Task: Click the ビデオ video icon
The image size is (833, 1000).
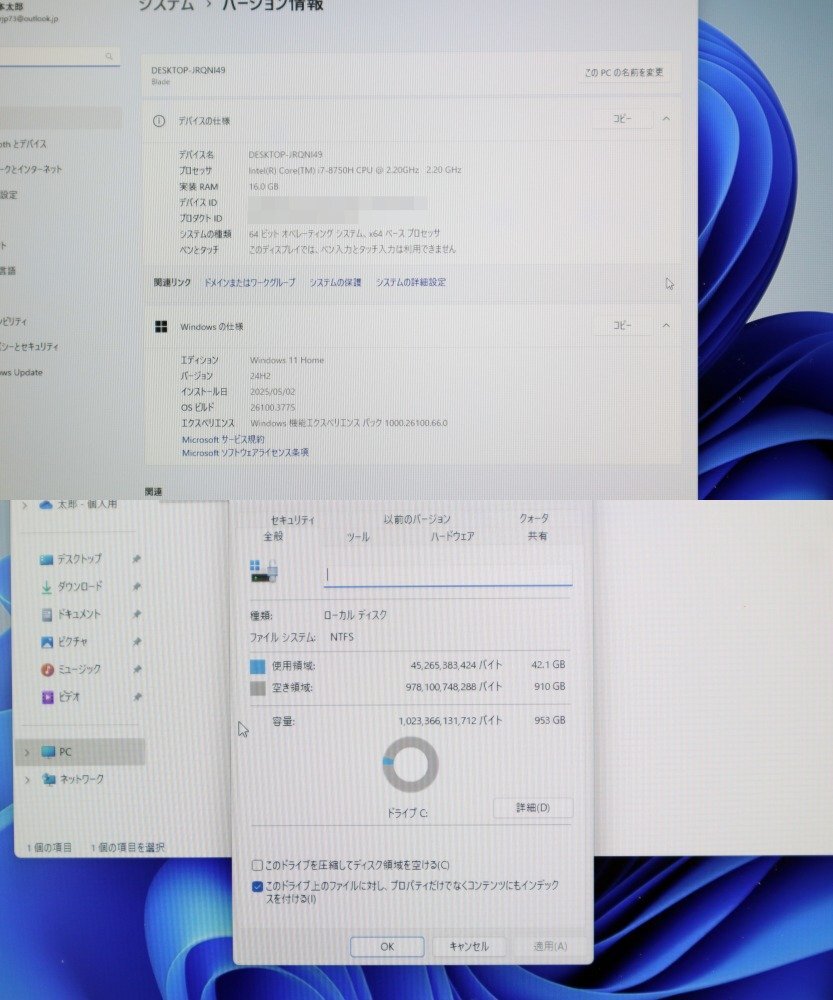Action: (47, 697)
